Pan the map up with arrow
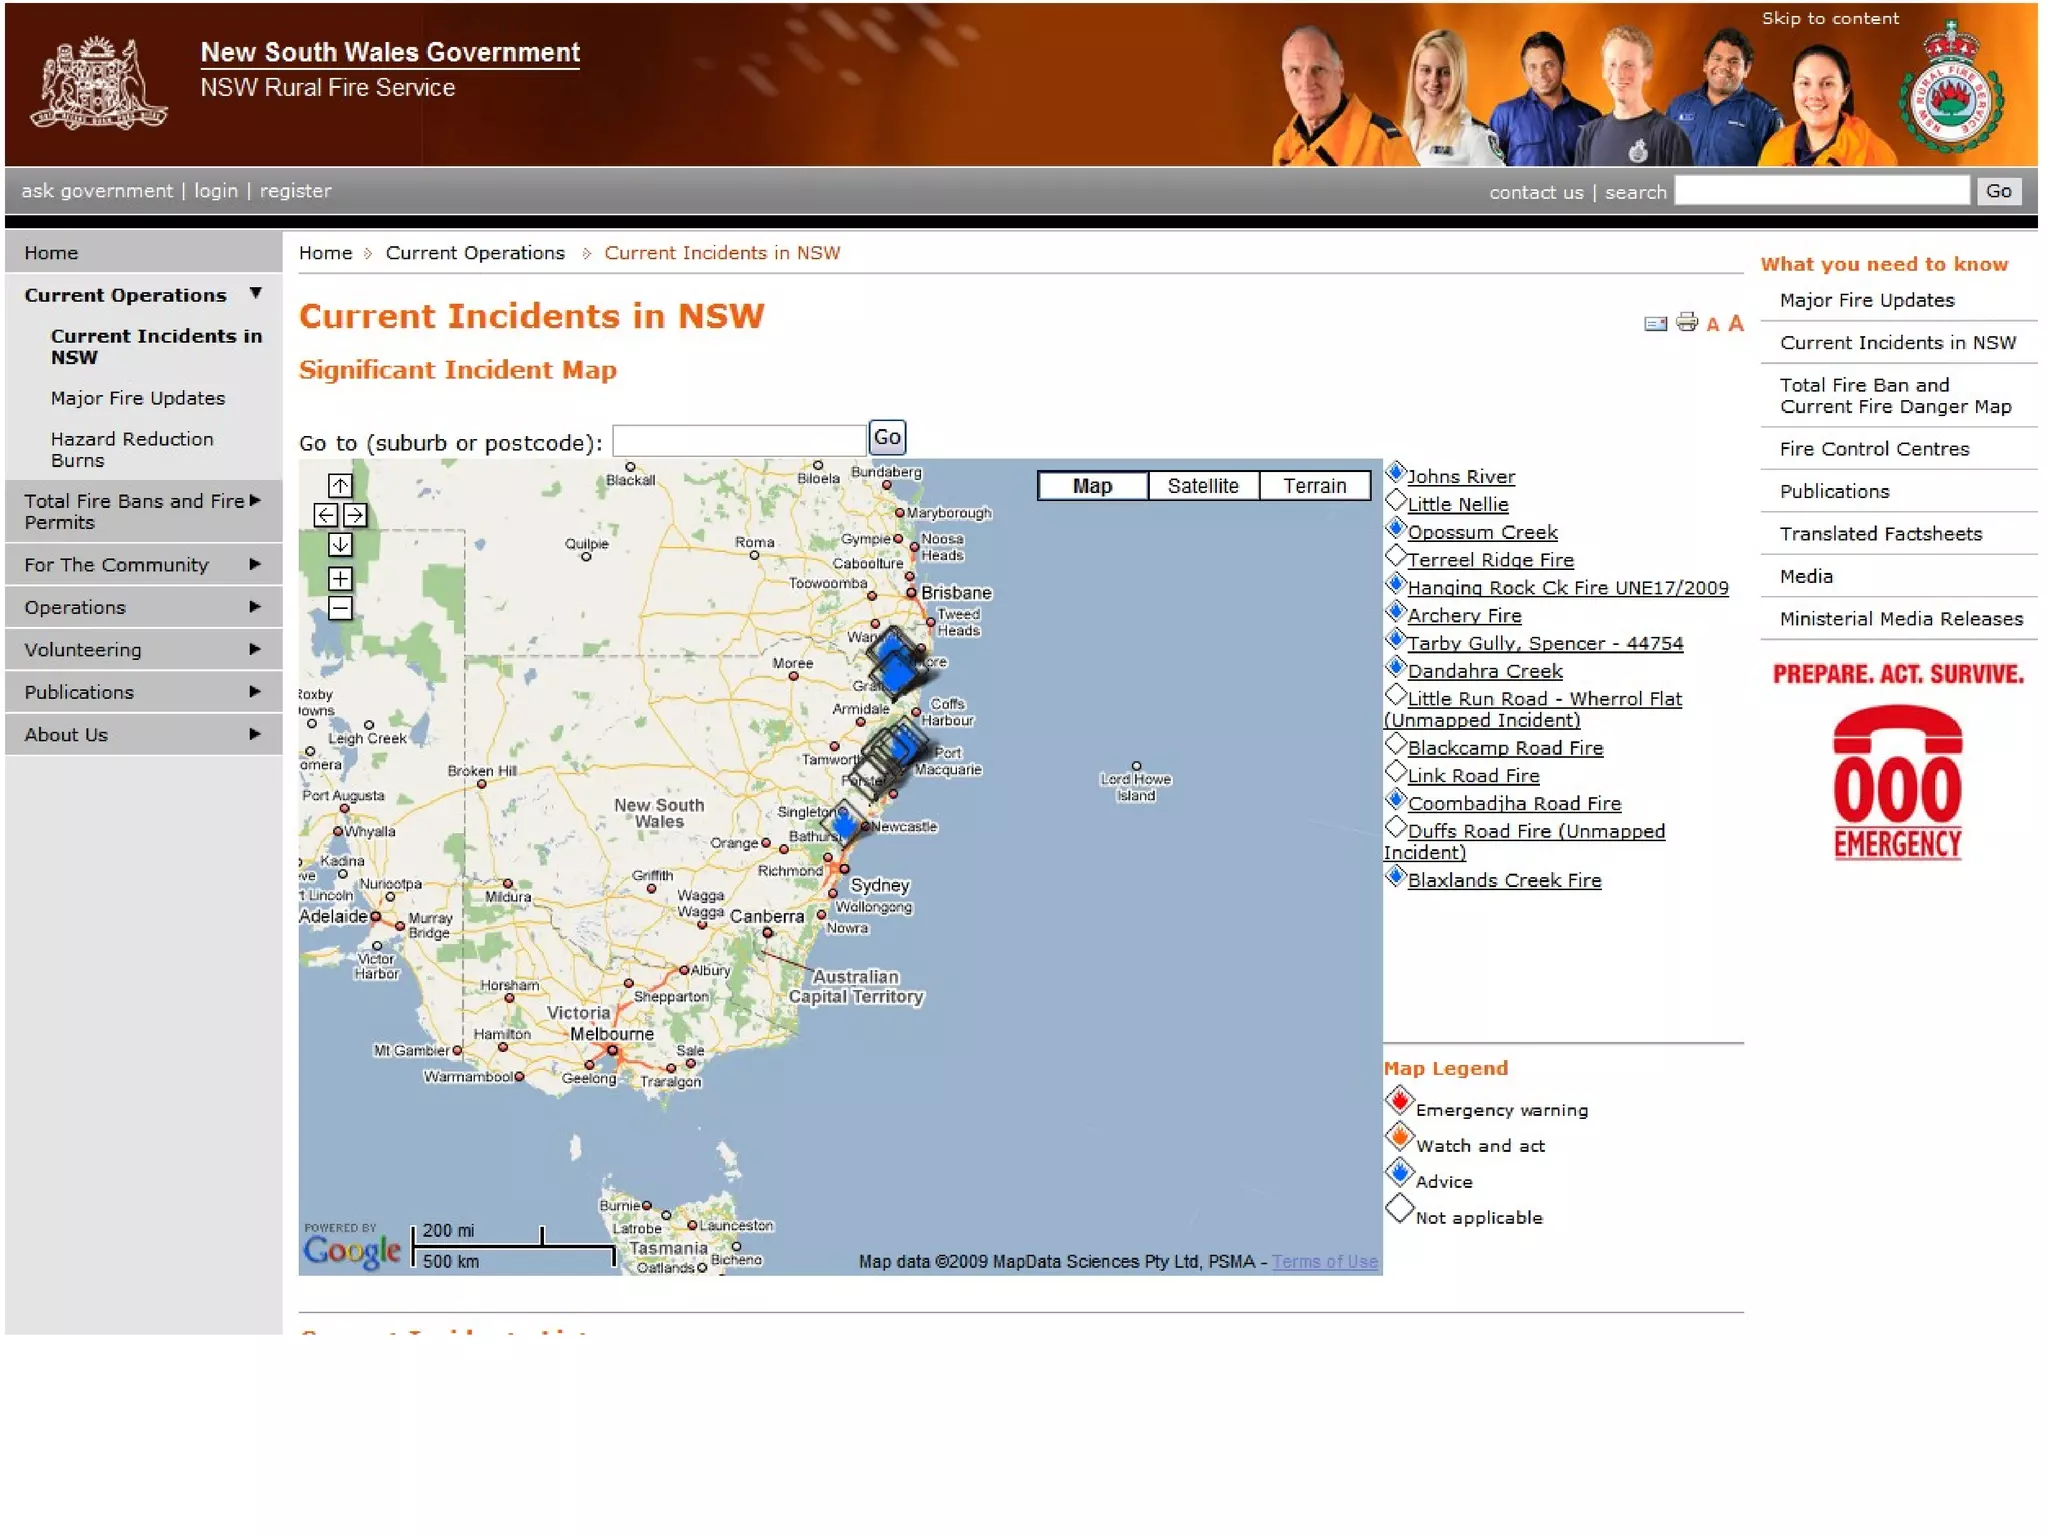This screenshot has width=2048, height=1536. pos(340,486)
